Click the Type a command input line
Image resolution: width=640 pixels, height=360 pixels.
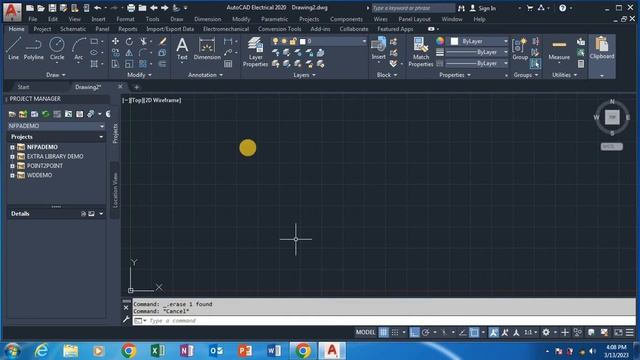384,321
